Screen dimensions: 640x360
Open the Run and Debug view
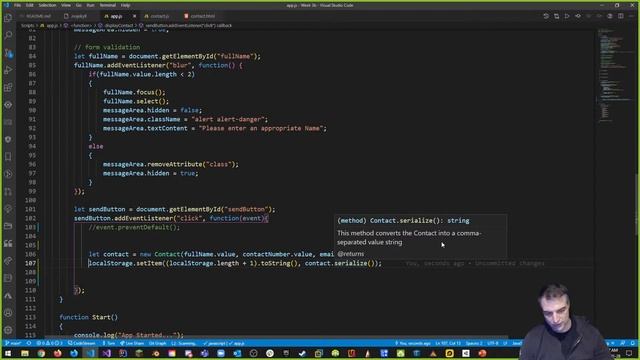pos(8,70)
